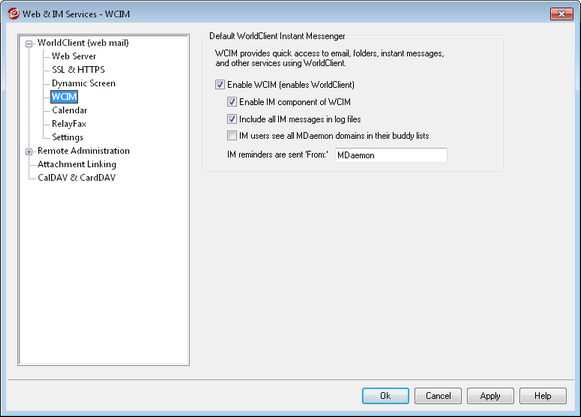581x417 pixels.
Task: Click the Ok button
Action: pyautogui.click(x=385, y=396)
